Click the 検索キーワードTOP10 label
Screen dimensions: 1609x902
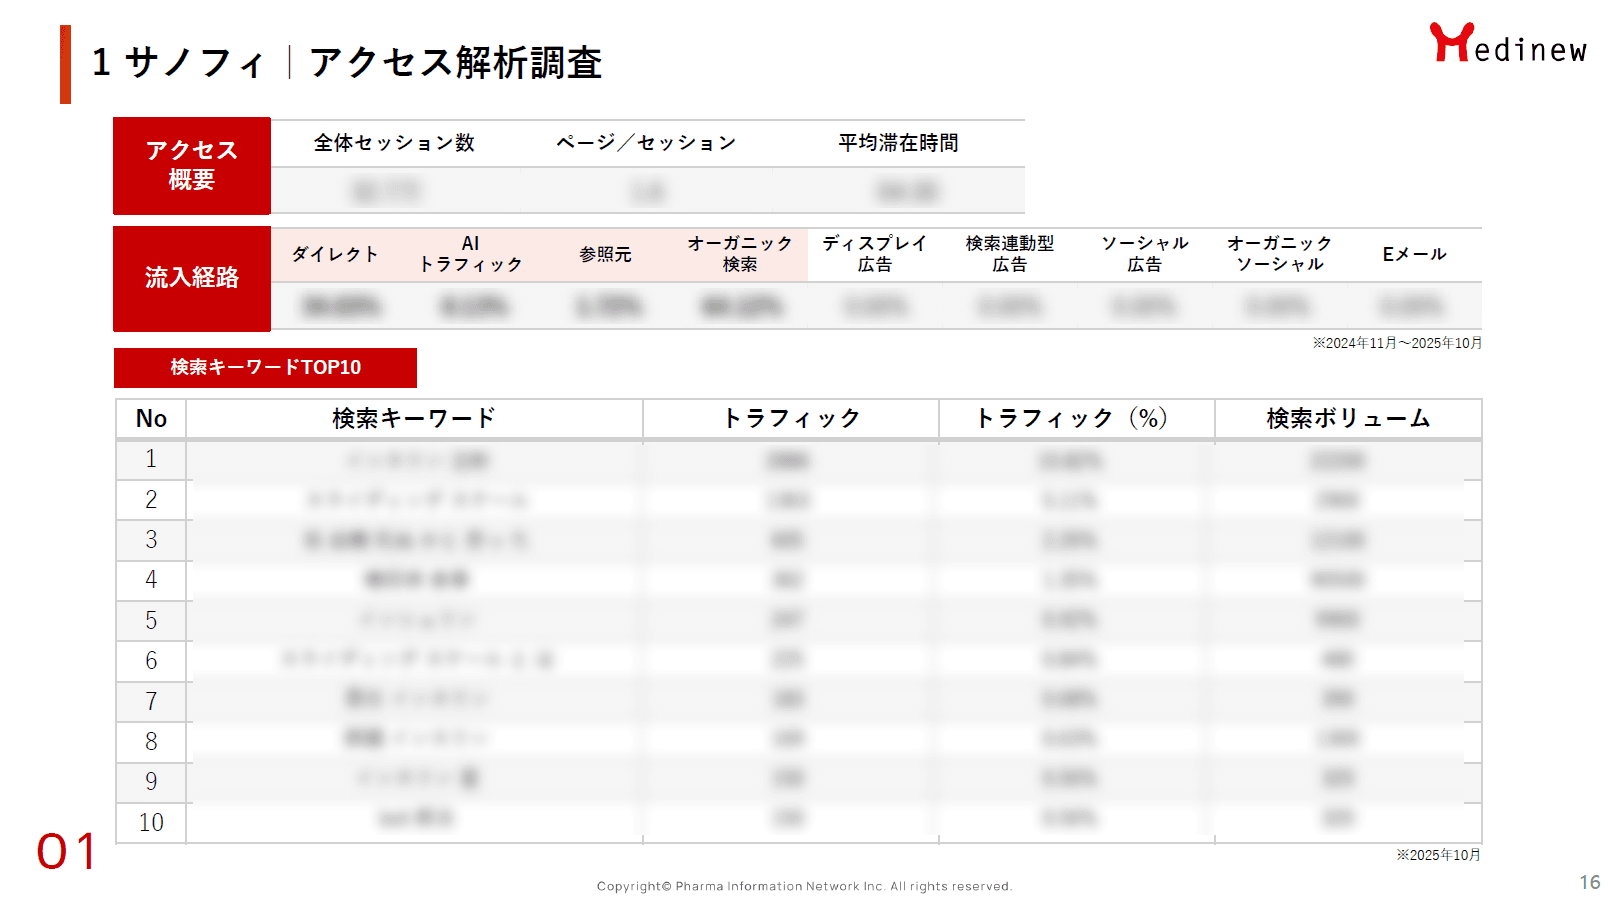tap(265, 367)
